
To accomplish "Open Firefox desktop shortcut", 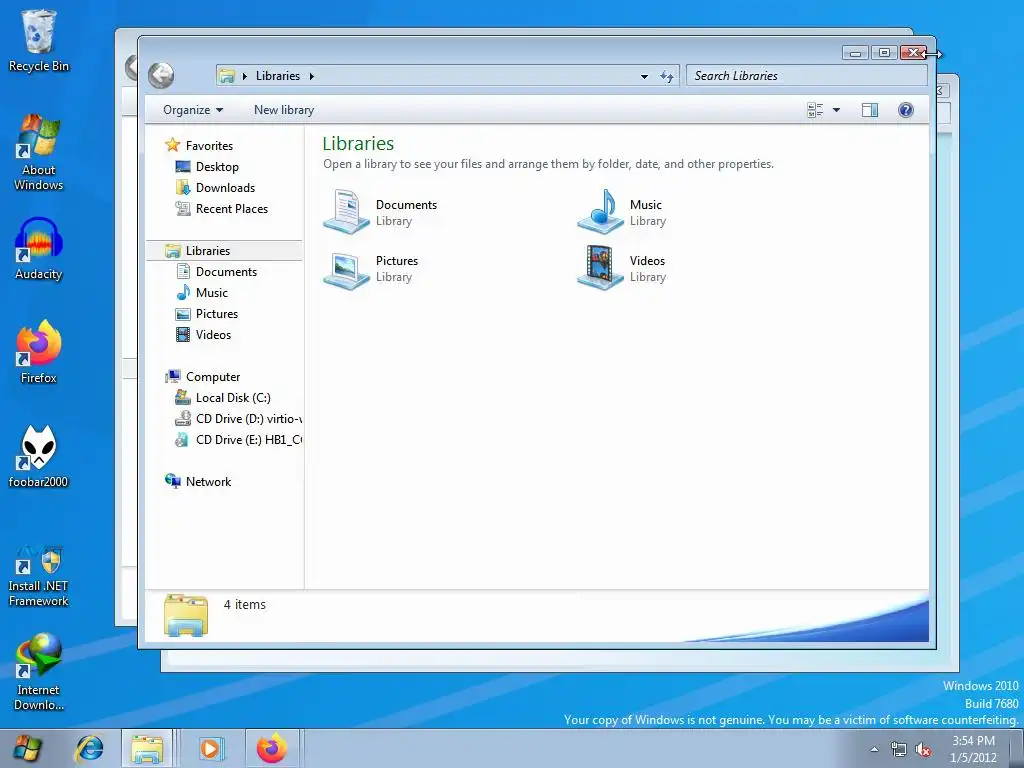I will click(x=39, y=352).
